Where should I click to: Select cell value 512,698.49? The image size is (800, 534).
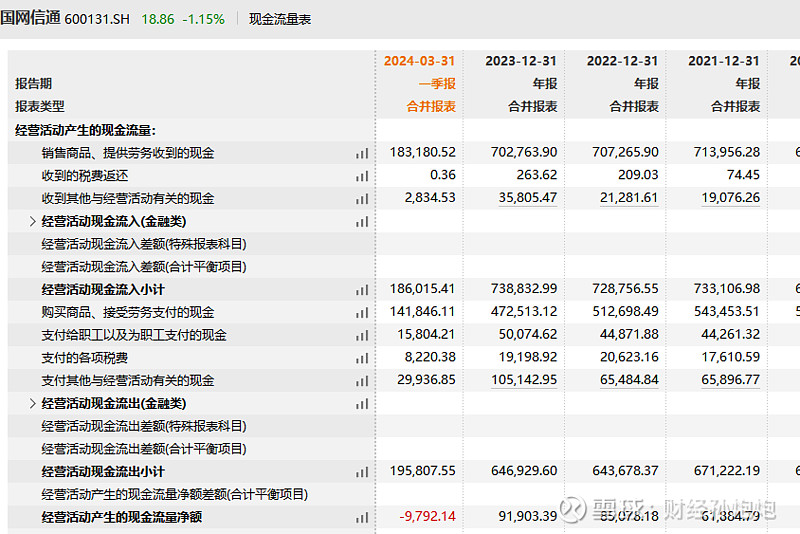coord(625,312)
